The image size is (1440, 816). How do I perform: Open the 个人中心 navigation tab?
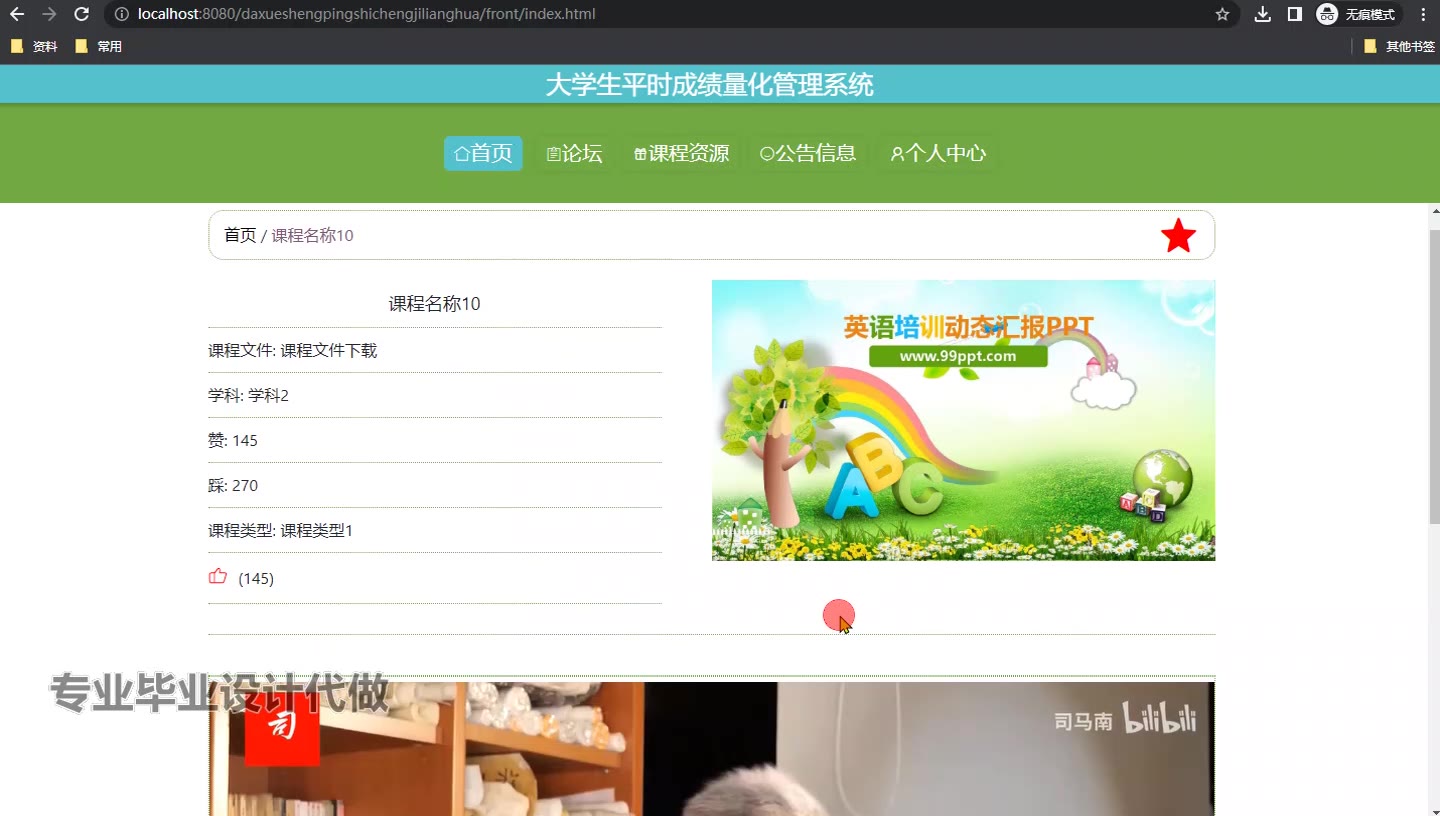[x=938, y=153]
